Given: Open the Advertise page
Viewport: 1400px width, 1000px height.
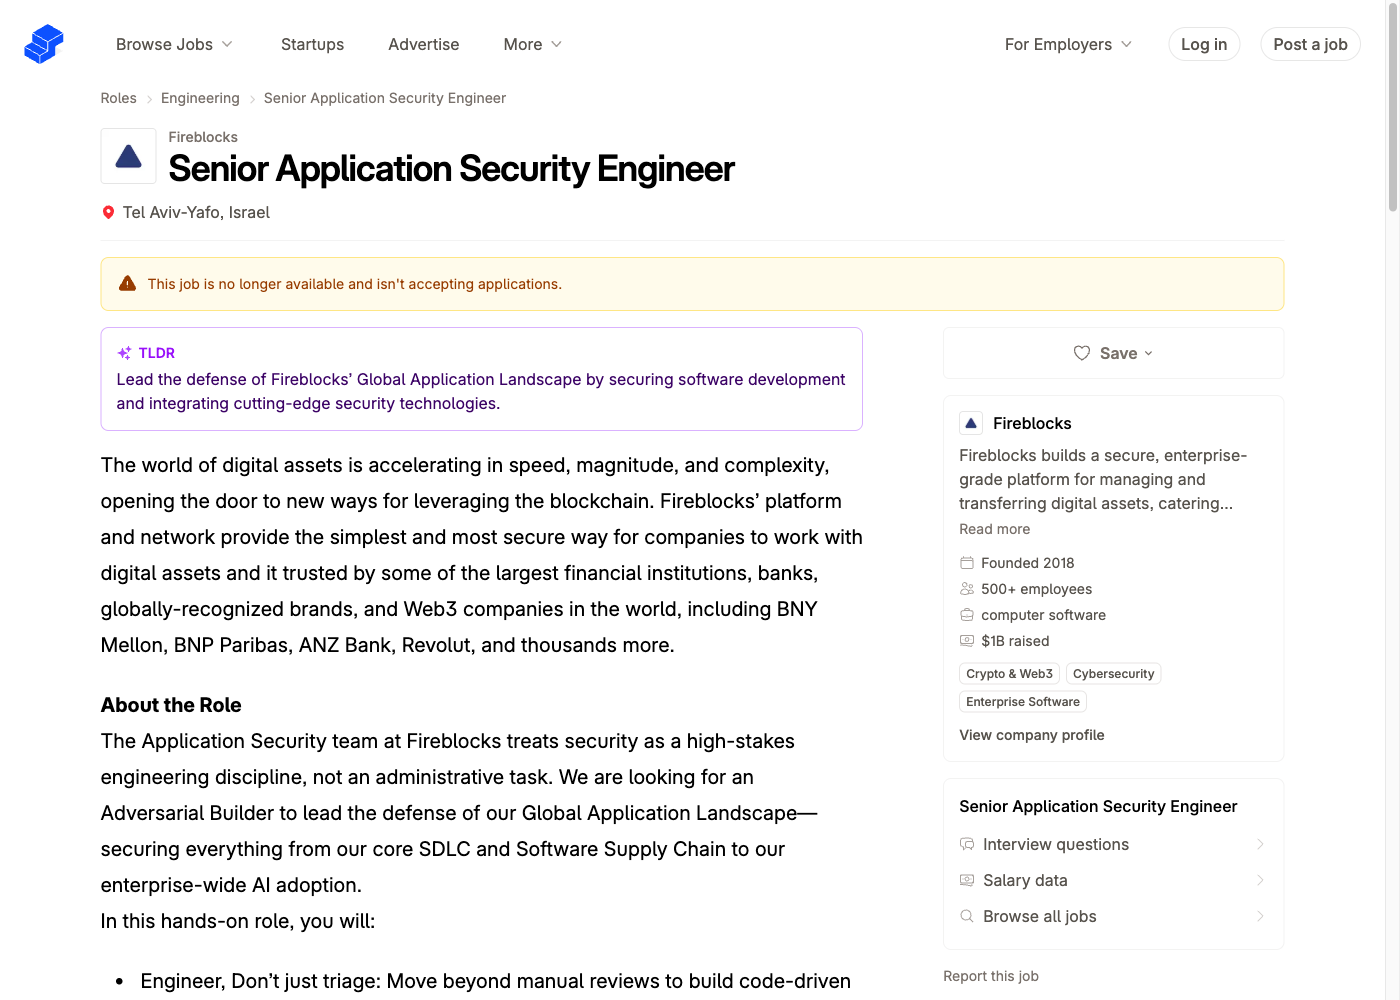Looking at the screenshot, I should coord(424,44).
